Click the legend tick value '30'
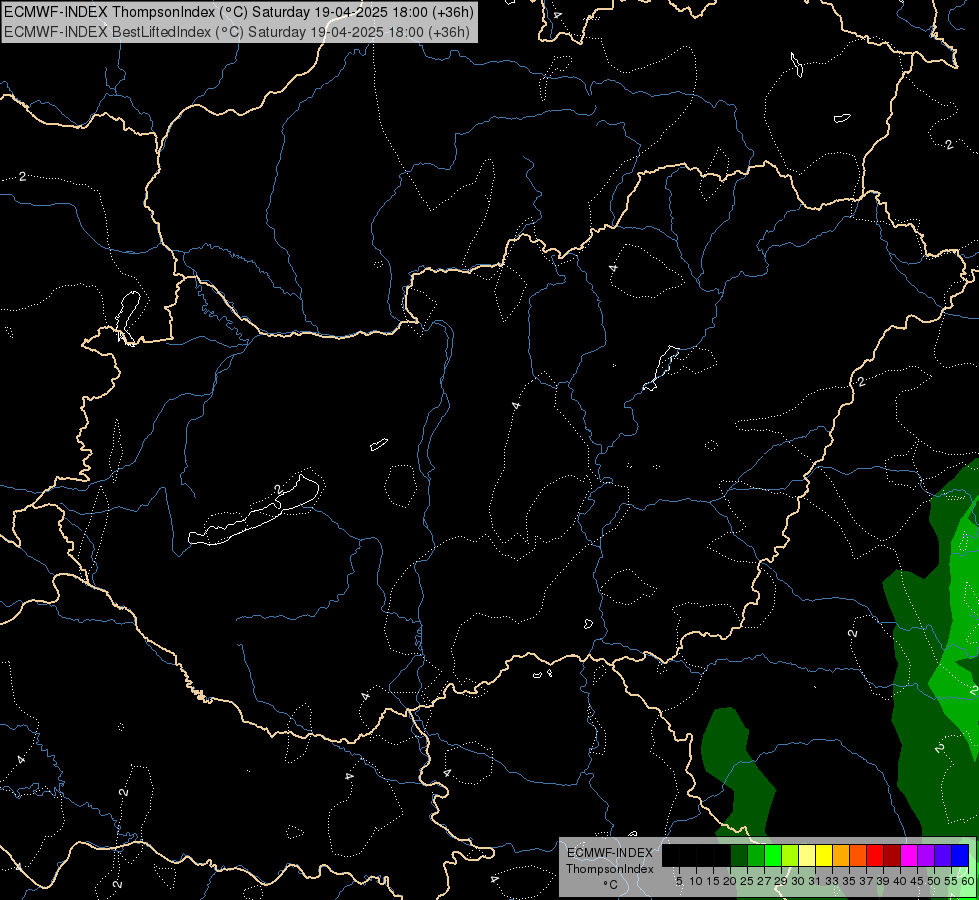The image size is (979, 900). click(797, 881)
